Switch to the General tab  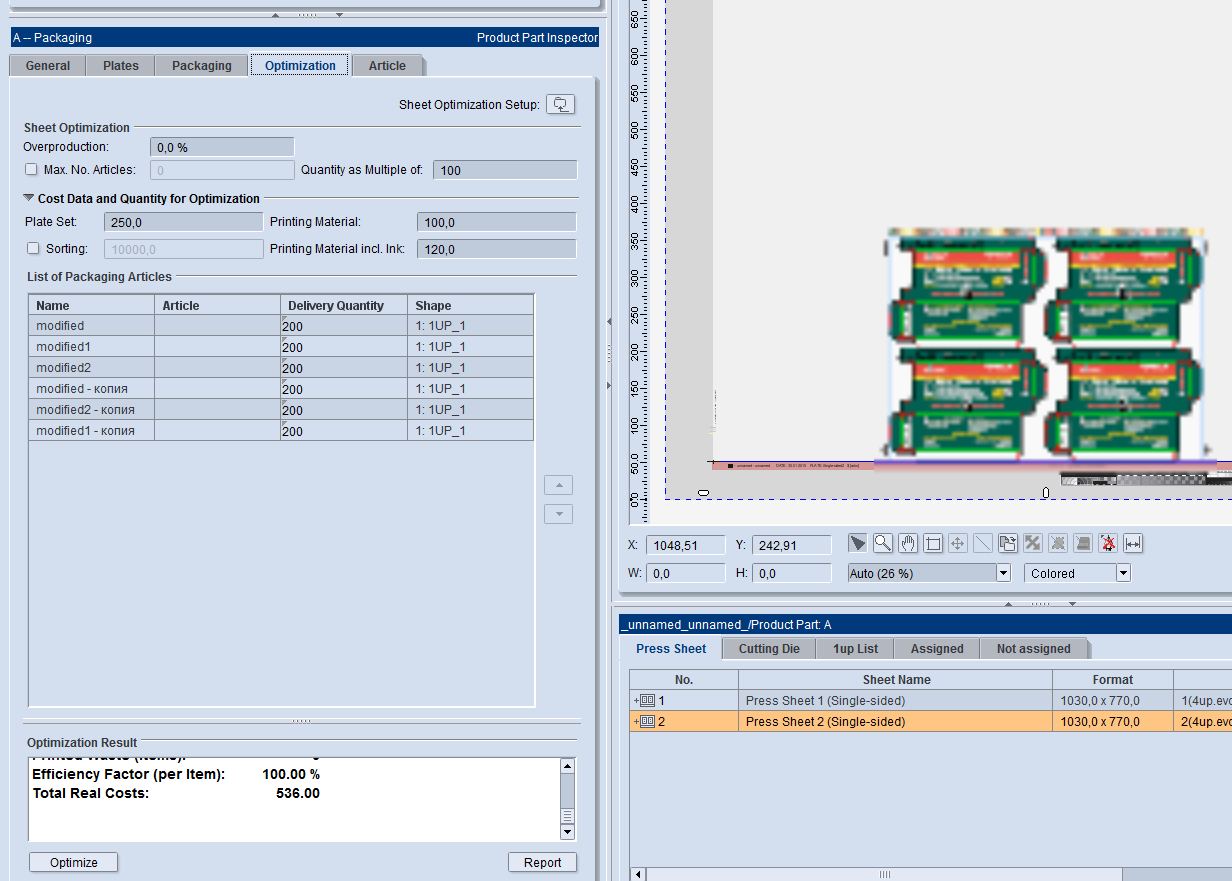coord(48,65)
